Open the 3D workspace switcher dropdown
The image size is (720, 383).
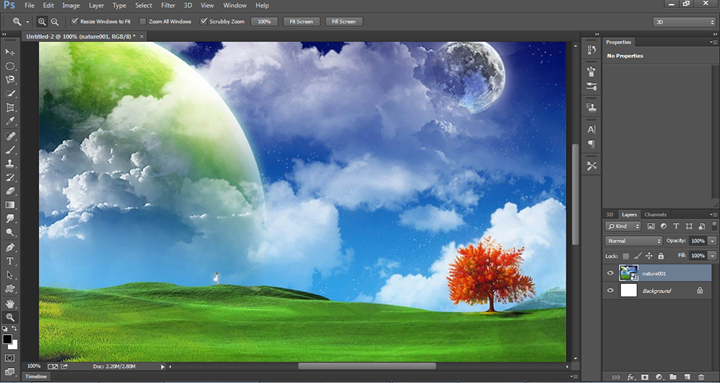click(684, 22)
